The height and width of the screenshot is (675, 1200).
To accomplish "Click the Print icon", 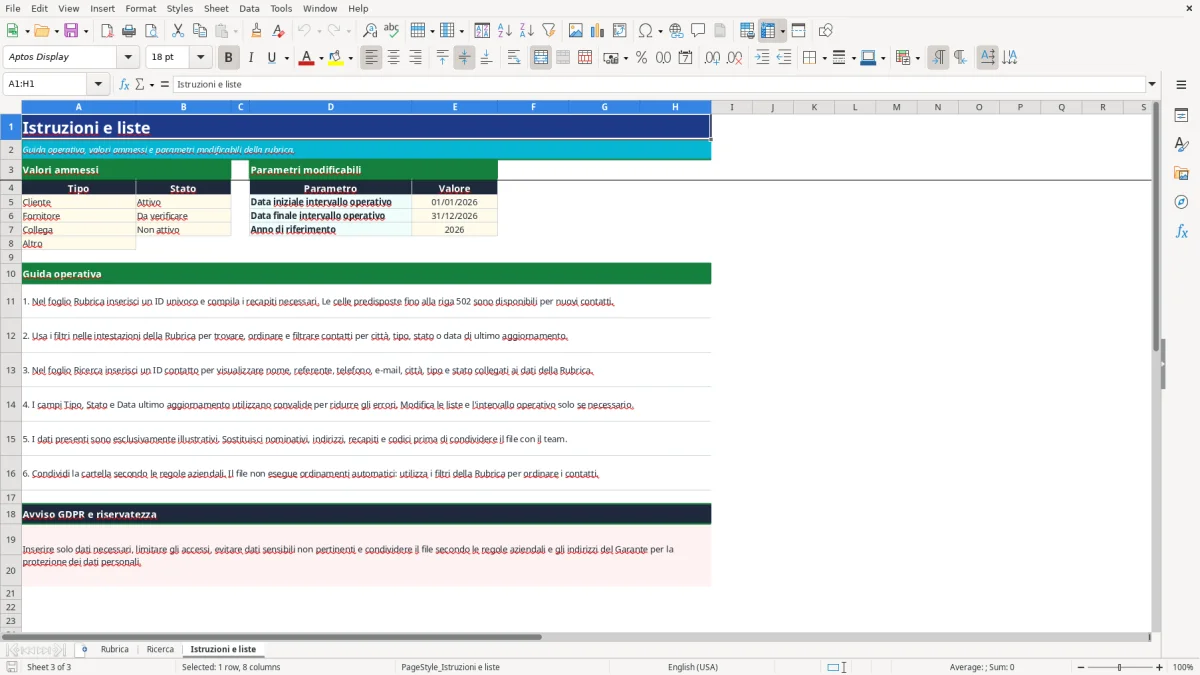I will coord(129,31).
